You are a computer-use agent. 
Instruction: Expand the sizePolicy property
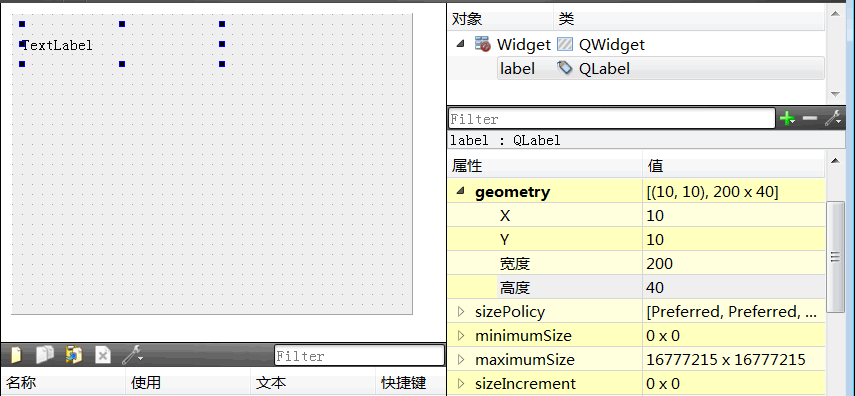pos(461,311)
